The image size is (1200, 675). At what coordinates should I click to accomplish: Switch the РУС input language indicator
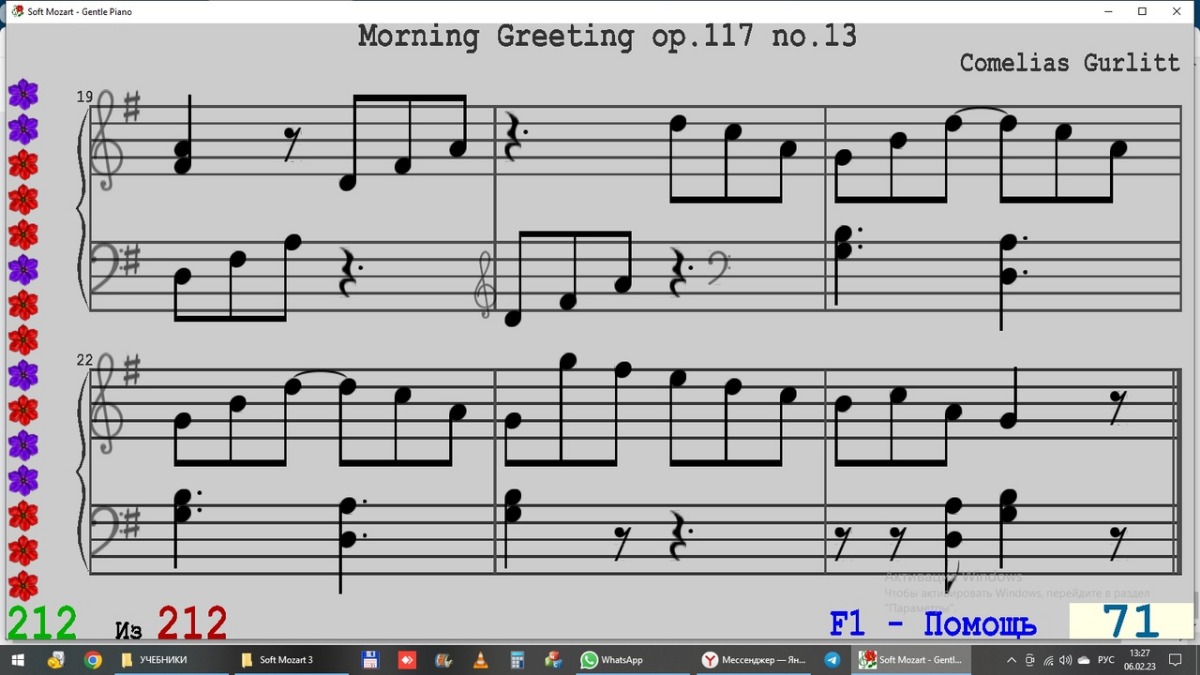tap(1107, 660)
